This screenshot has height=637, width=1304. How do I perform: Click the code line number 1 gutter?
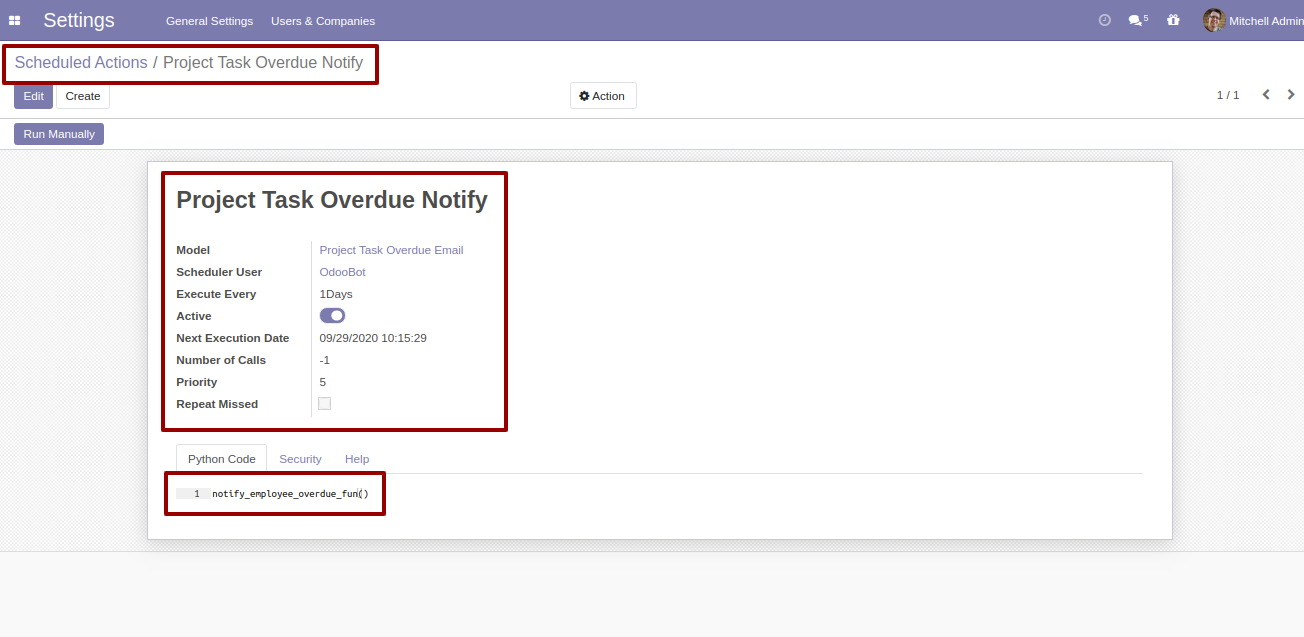[x=193, y=494]
